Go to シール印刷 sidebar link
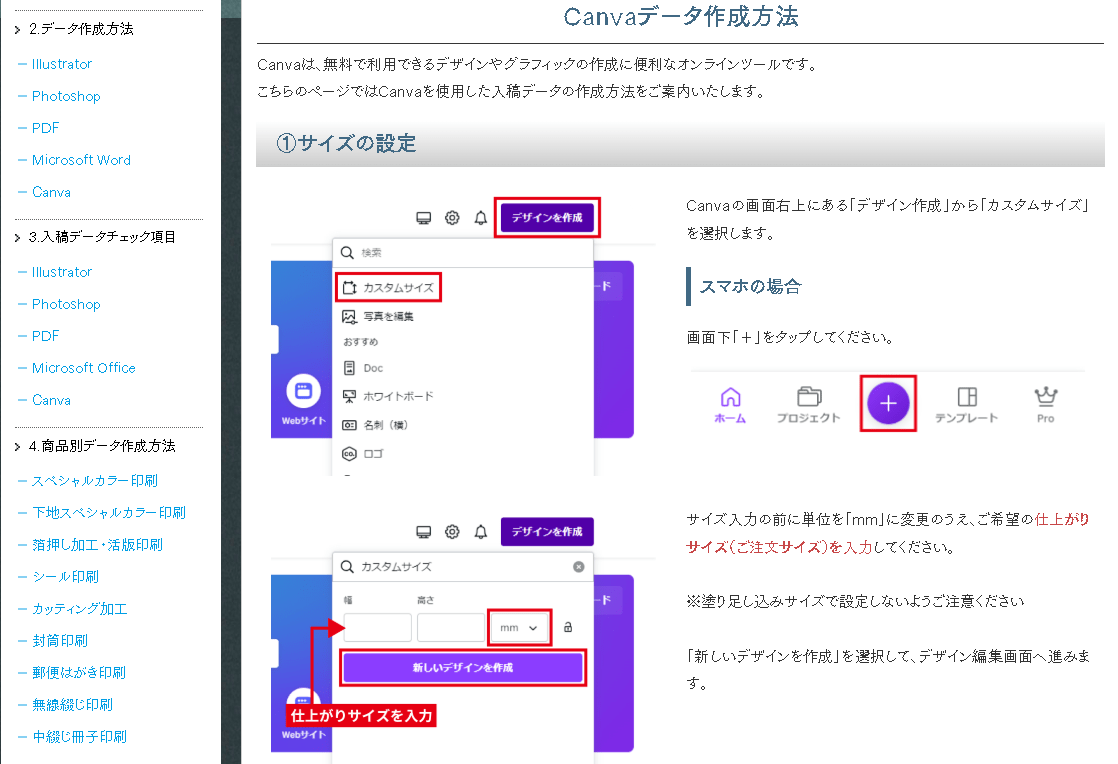 tap(65, 577)
